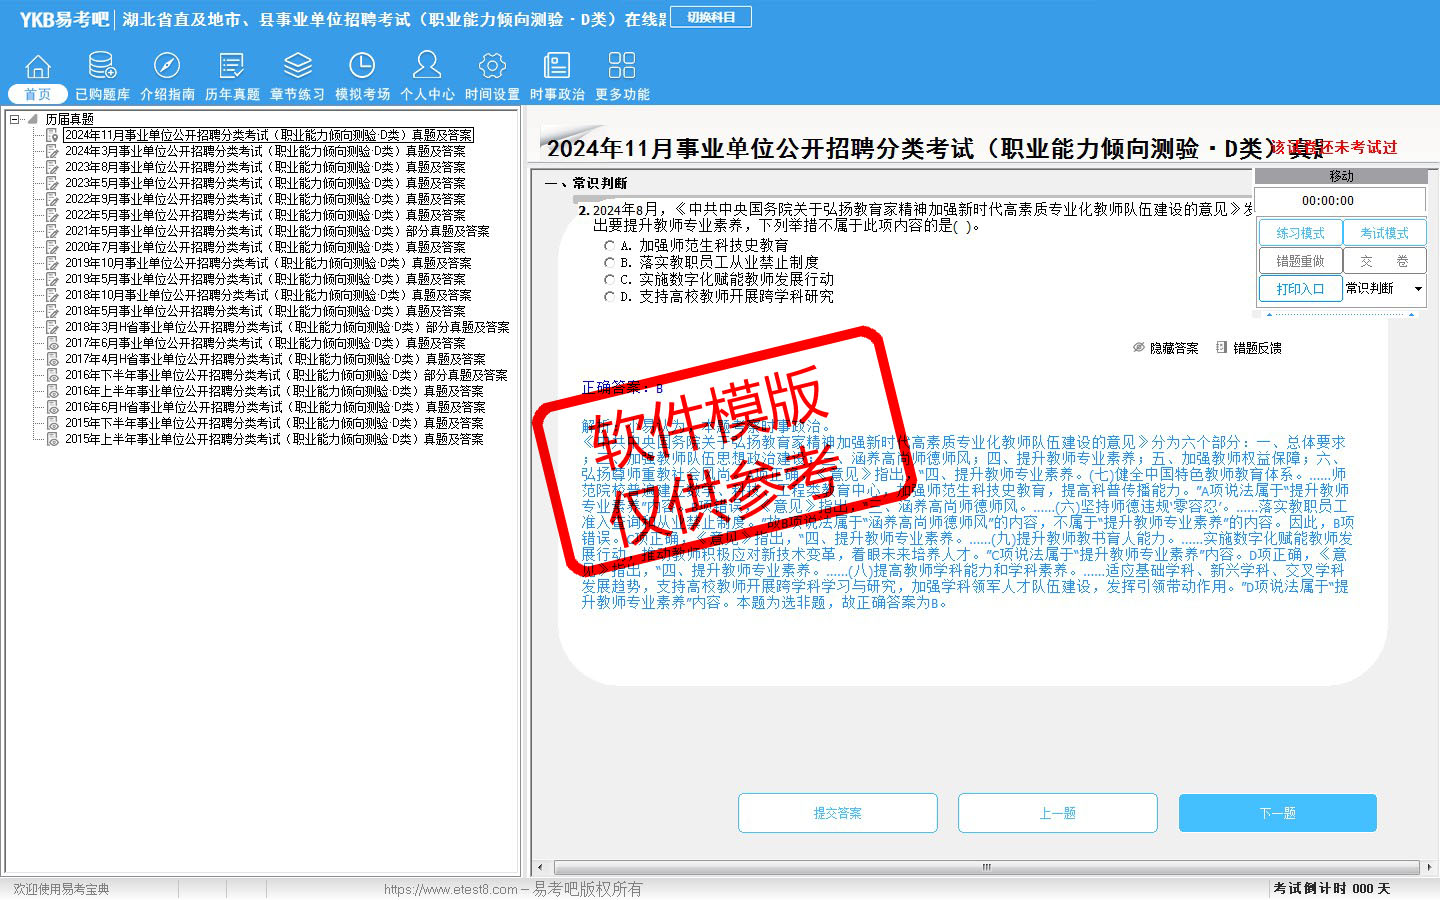Click the 欢迎使用易考宝典 status bar text
1440x900 pixels.
pyautogui.click(x=61, y=889)
